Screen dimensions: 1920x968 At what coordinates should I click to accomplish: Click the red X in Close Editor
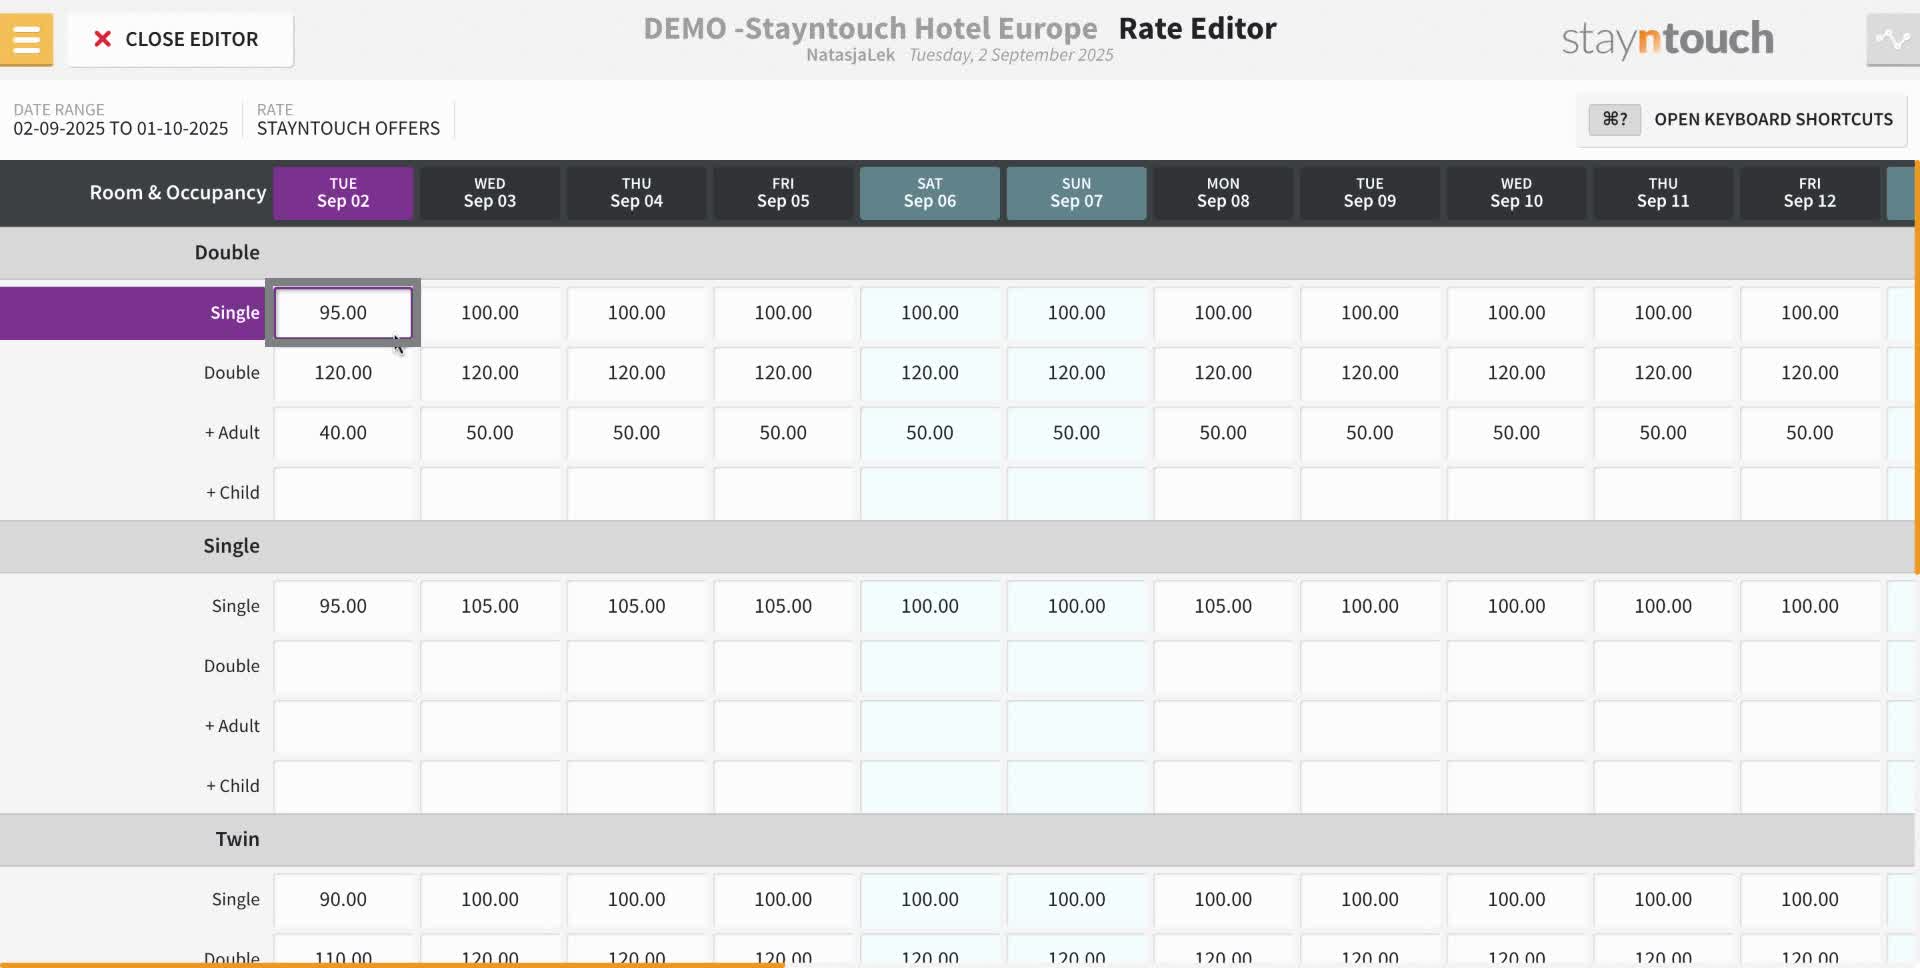(102, 39)
